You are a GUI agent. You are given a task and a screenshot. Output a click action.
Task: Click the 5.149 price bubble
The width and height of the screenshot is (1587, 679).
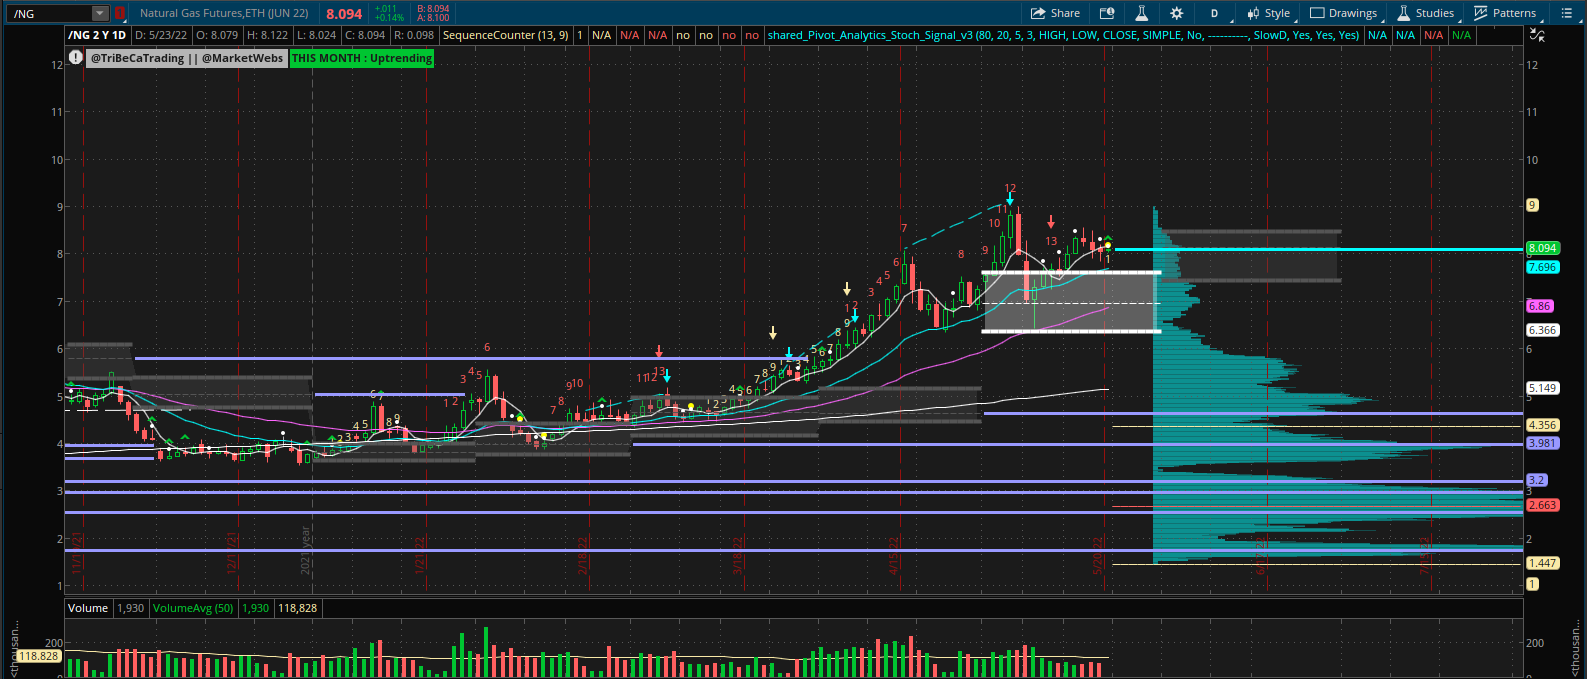coord(1543,388)
